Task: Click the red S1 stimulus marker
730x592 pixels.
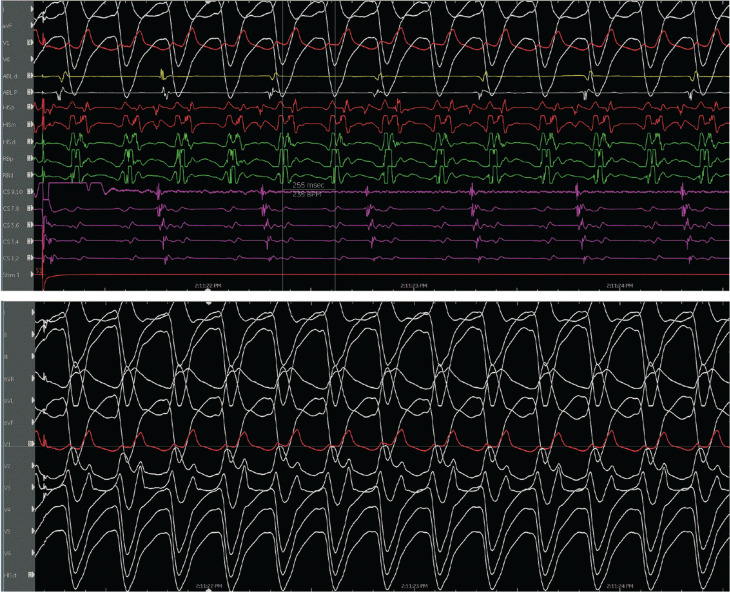Action: pyautogui.click(x=39, y=270)
